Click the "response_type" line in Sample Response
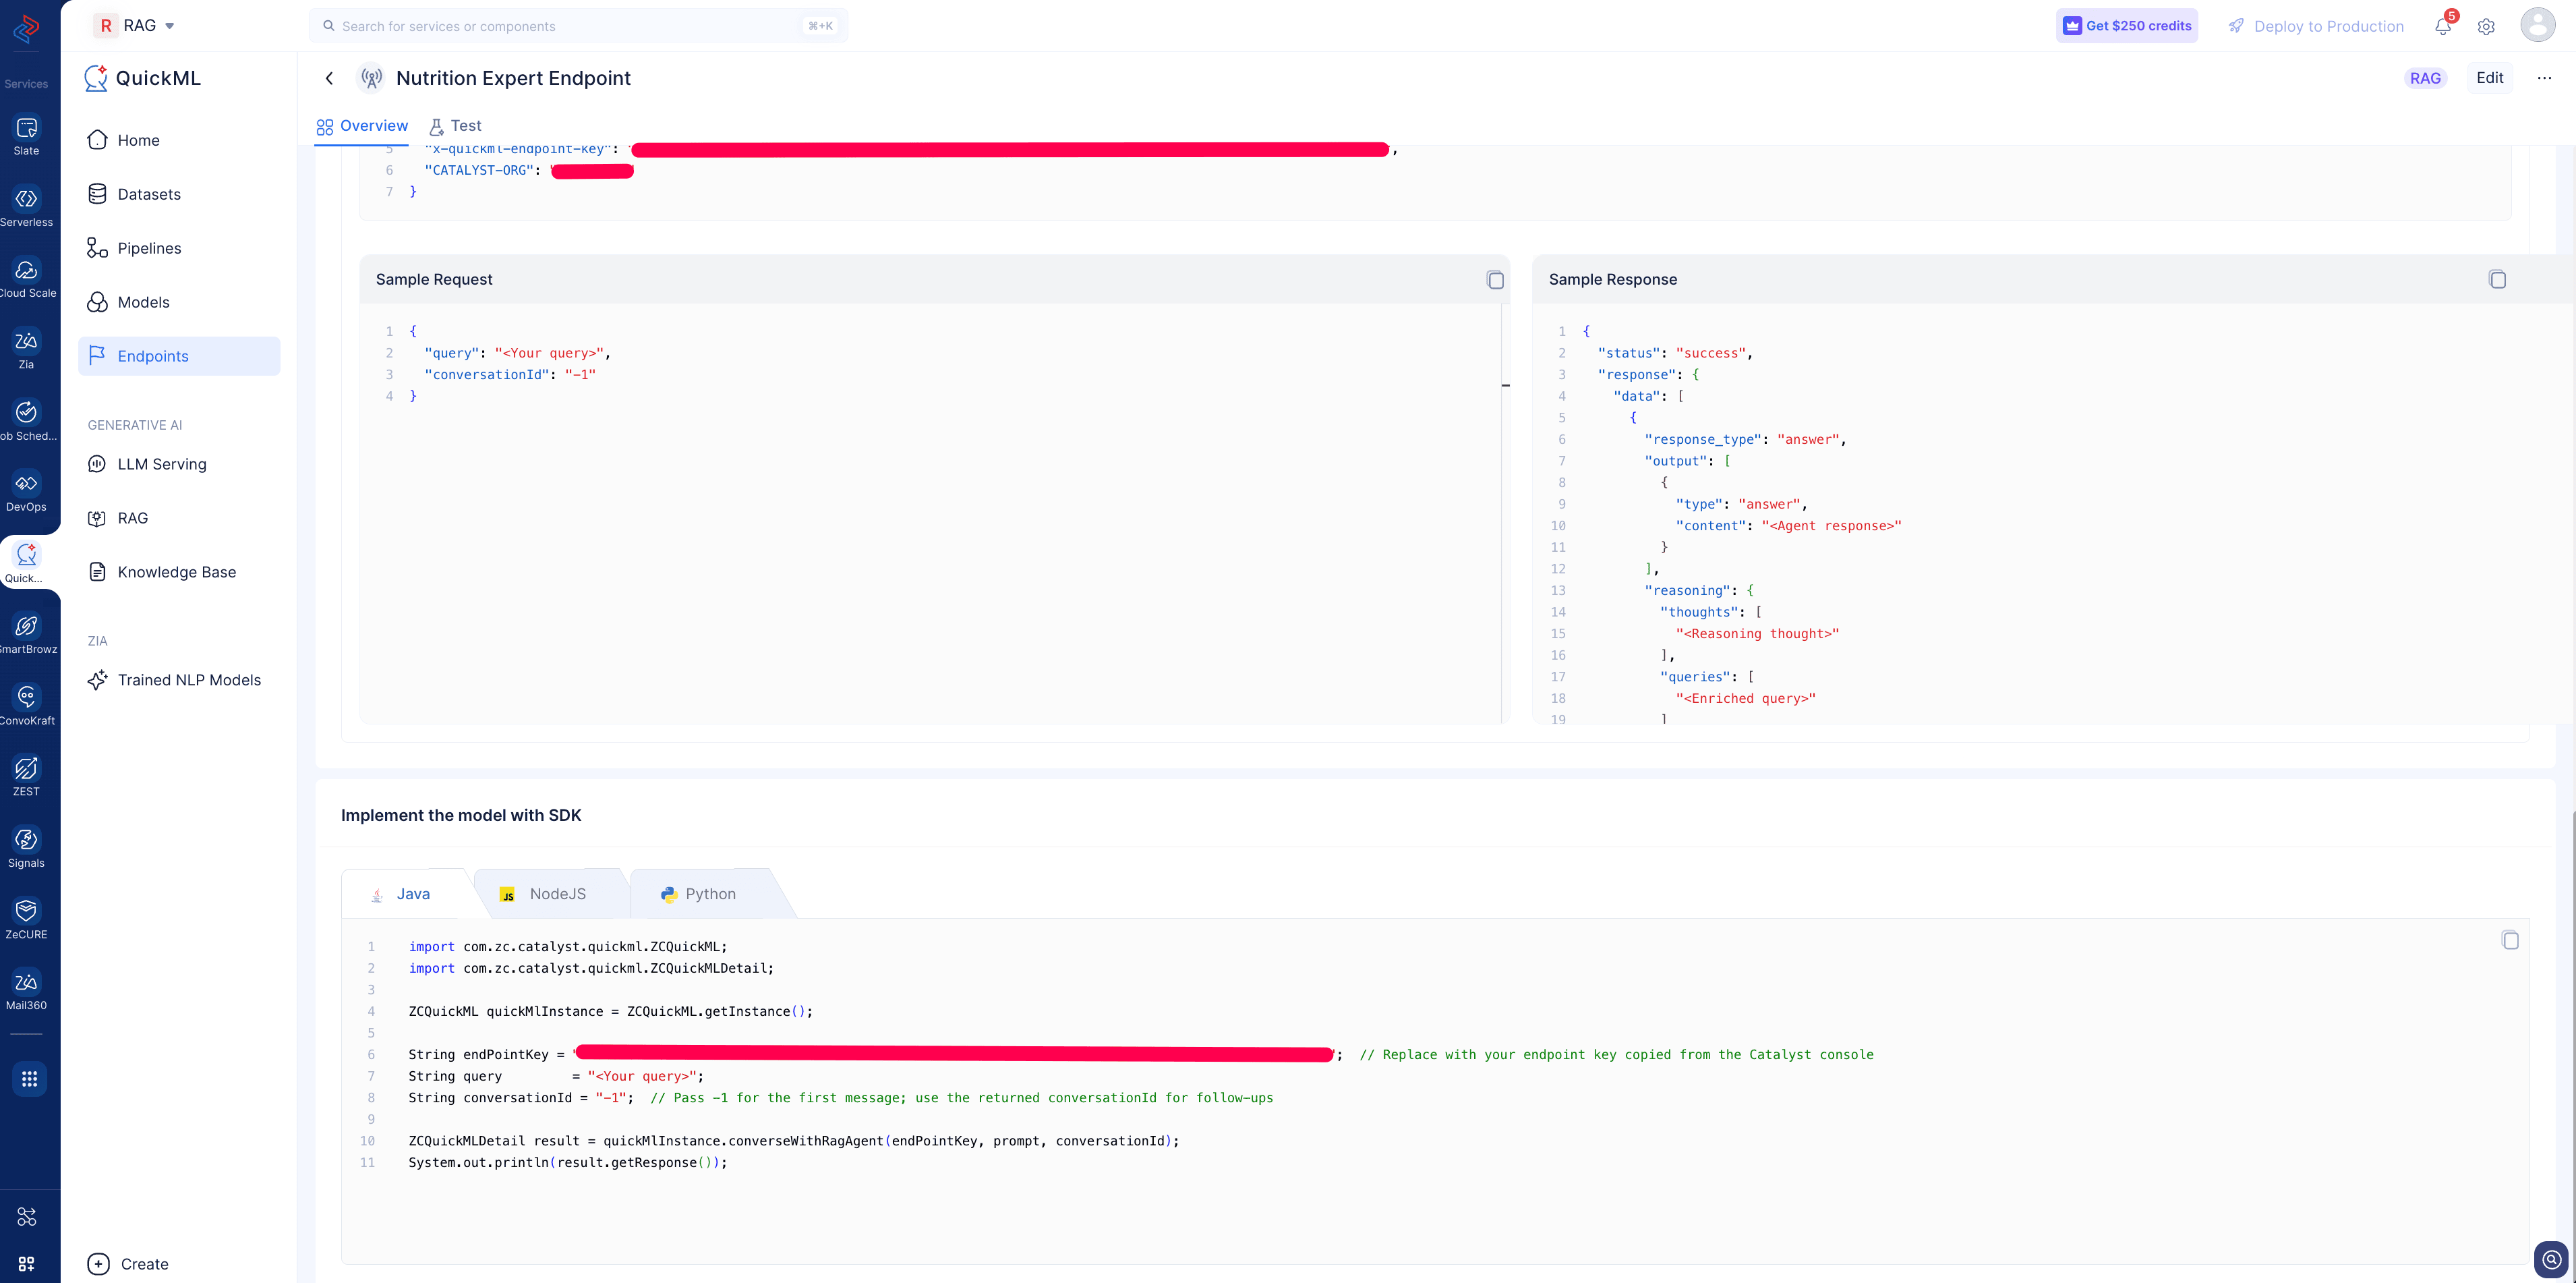The height and width of the screenshot is (1283, 2576). (x=1745, y=440)
